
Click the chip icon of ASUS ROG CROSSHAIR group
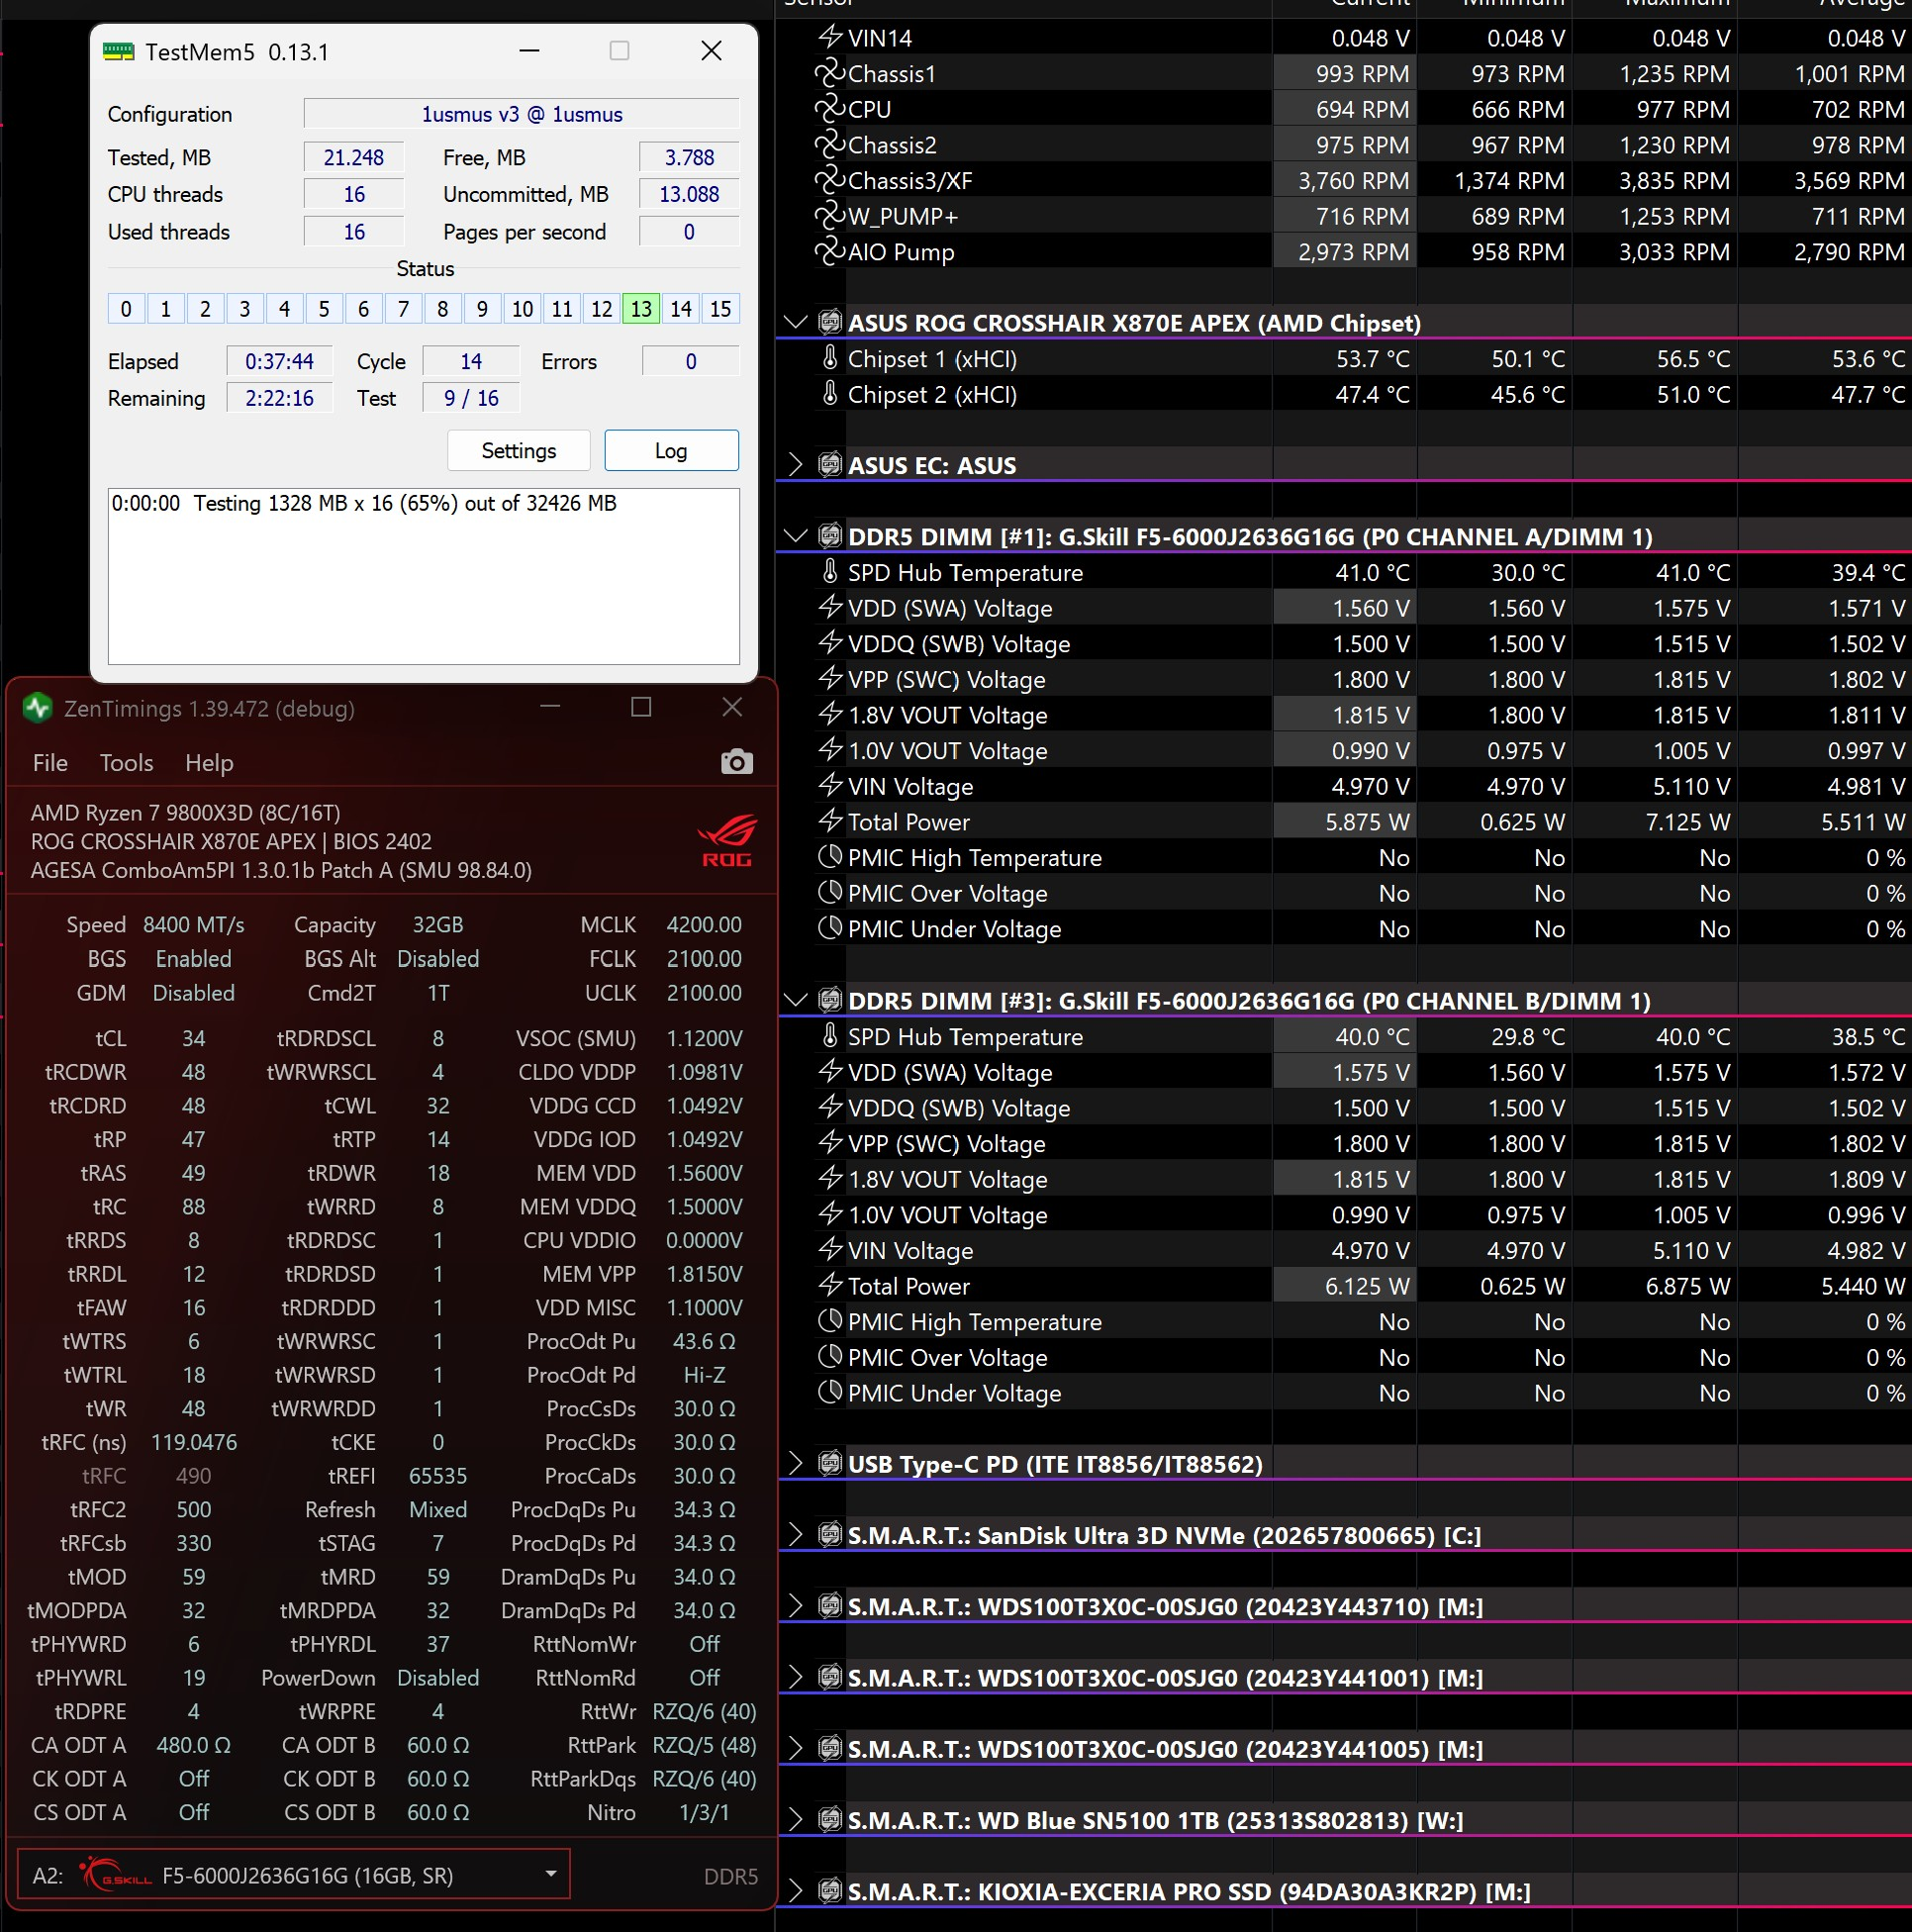(x=829, y=322)
